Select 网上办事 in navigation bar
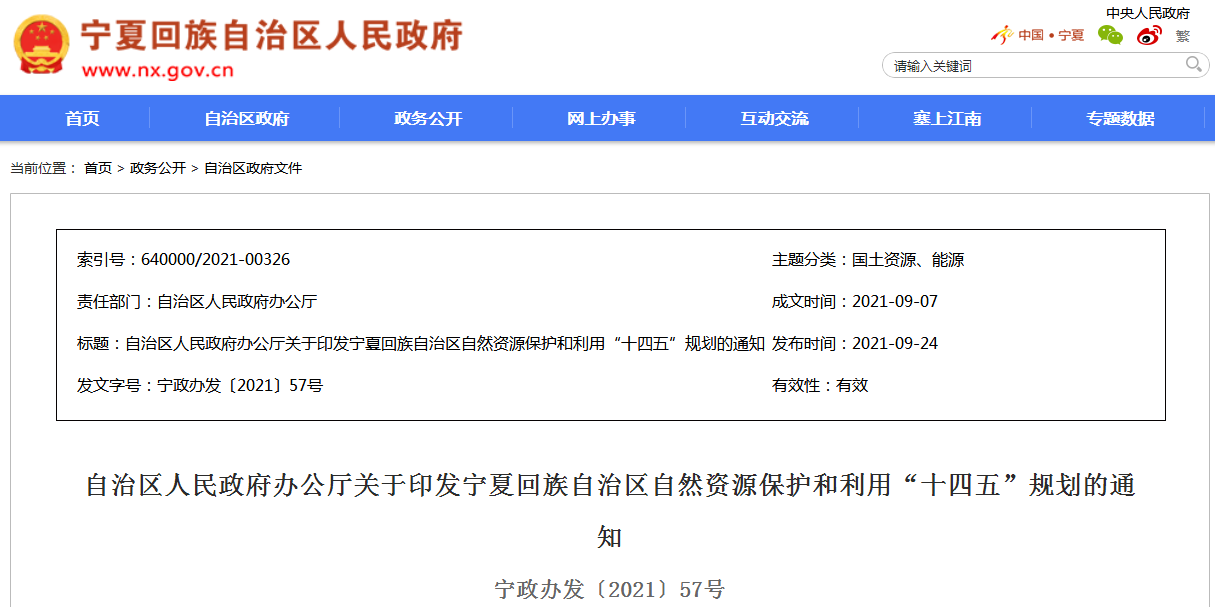1215x607 pixels. pos(601,118)
